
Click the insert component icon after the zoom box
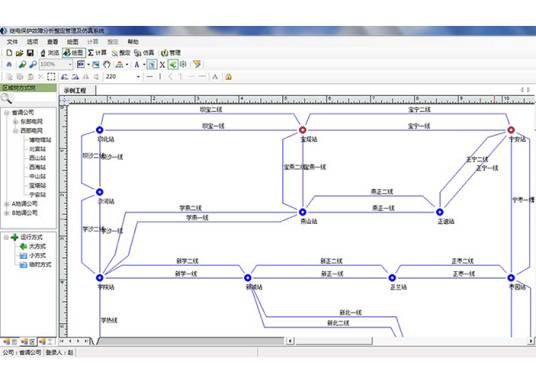81,64
